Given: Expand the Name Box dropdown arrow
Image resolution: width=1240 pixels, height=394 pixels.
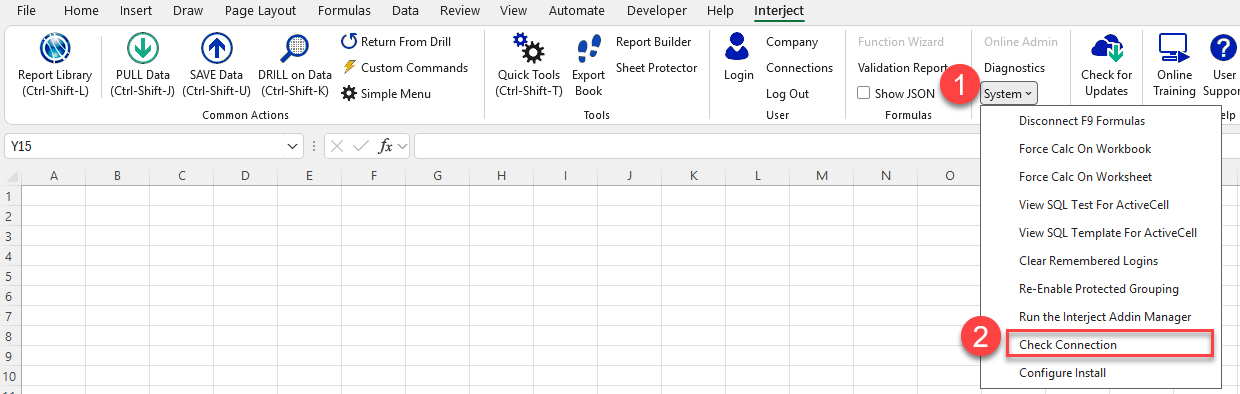Looking at the screenshot, I should (x=293, y=146).
